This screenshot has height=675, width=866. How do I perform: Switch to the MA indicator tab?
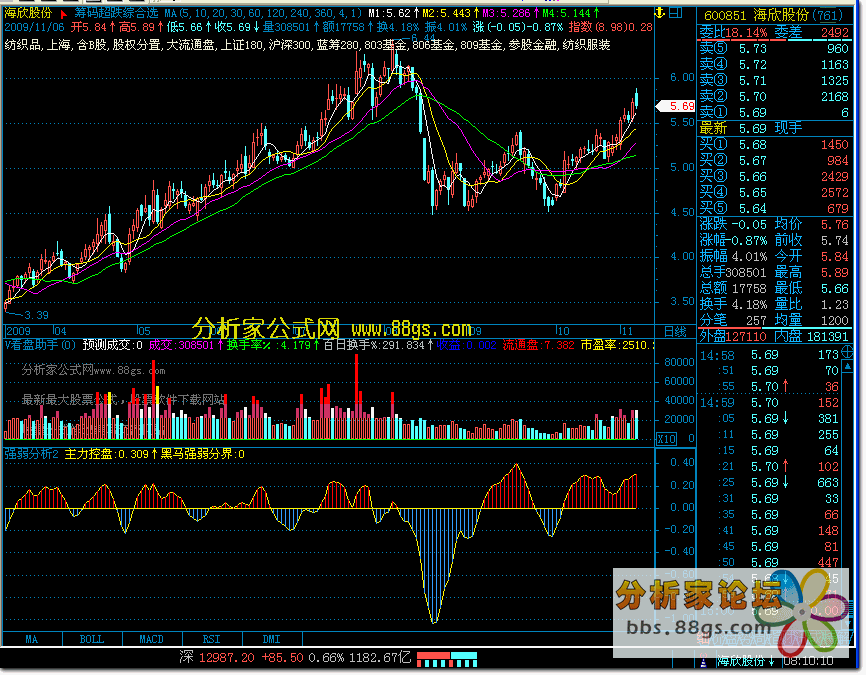(32, 639)
